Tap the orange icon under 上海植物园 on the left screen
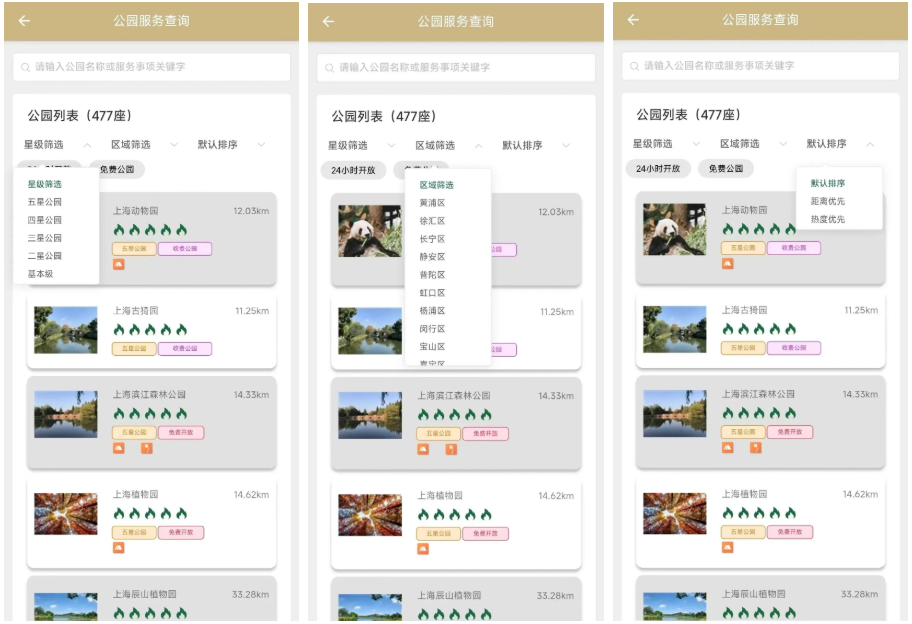Screen dimensions: 912x624 pos(118,548)
